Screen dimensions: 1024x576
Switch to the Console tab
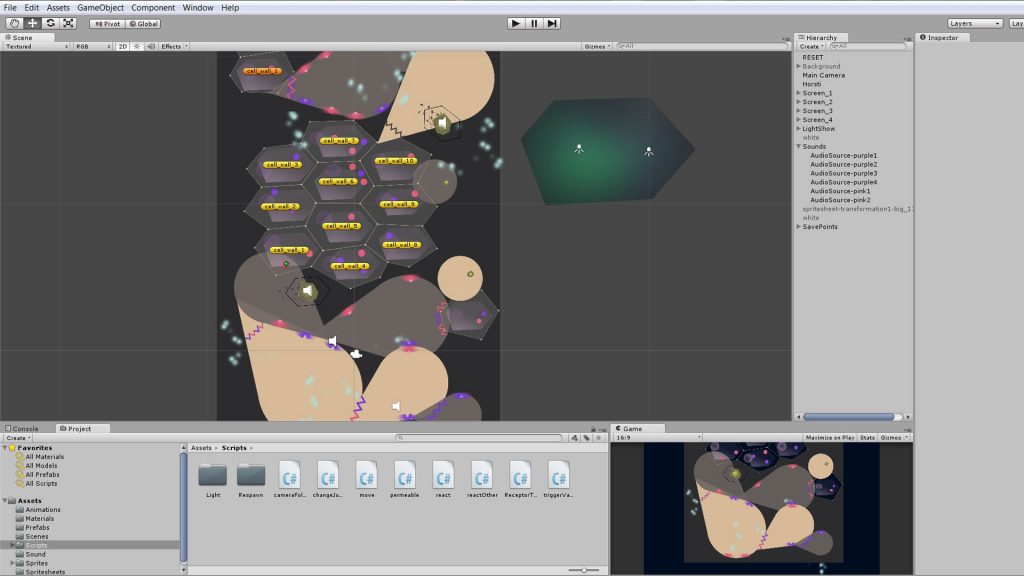point(22,428)
